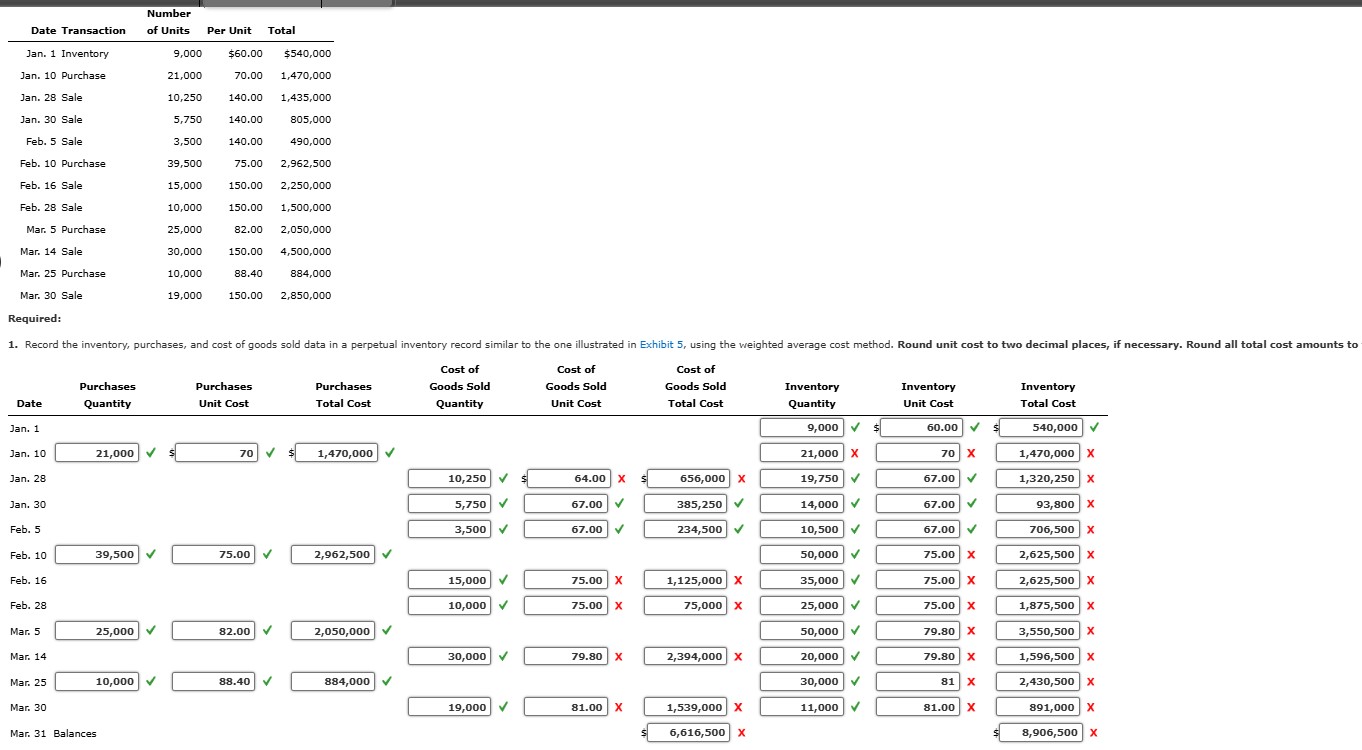Click the '$1,435,000' Jan. 28 Sale total
This screenshot has height=750, width=1362.
pos(306,98)
